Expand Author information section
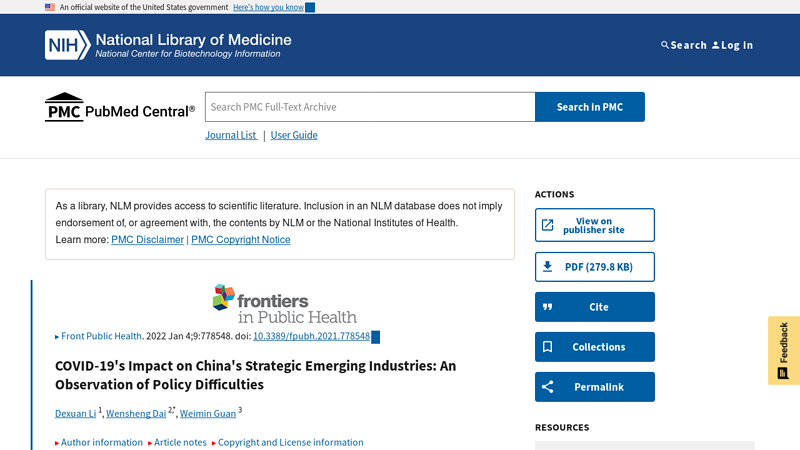This screenshot has height=450, width=800. [101, 442]
